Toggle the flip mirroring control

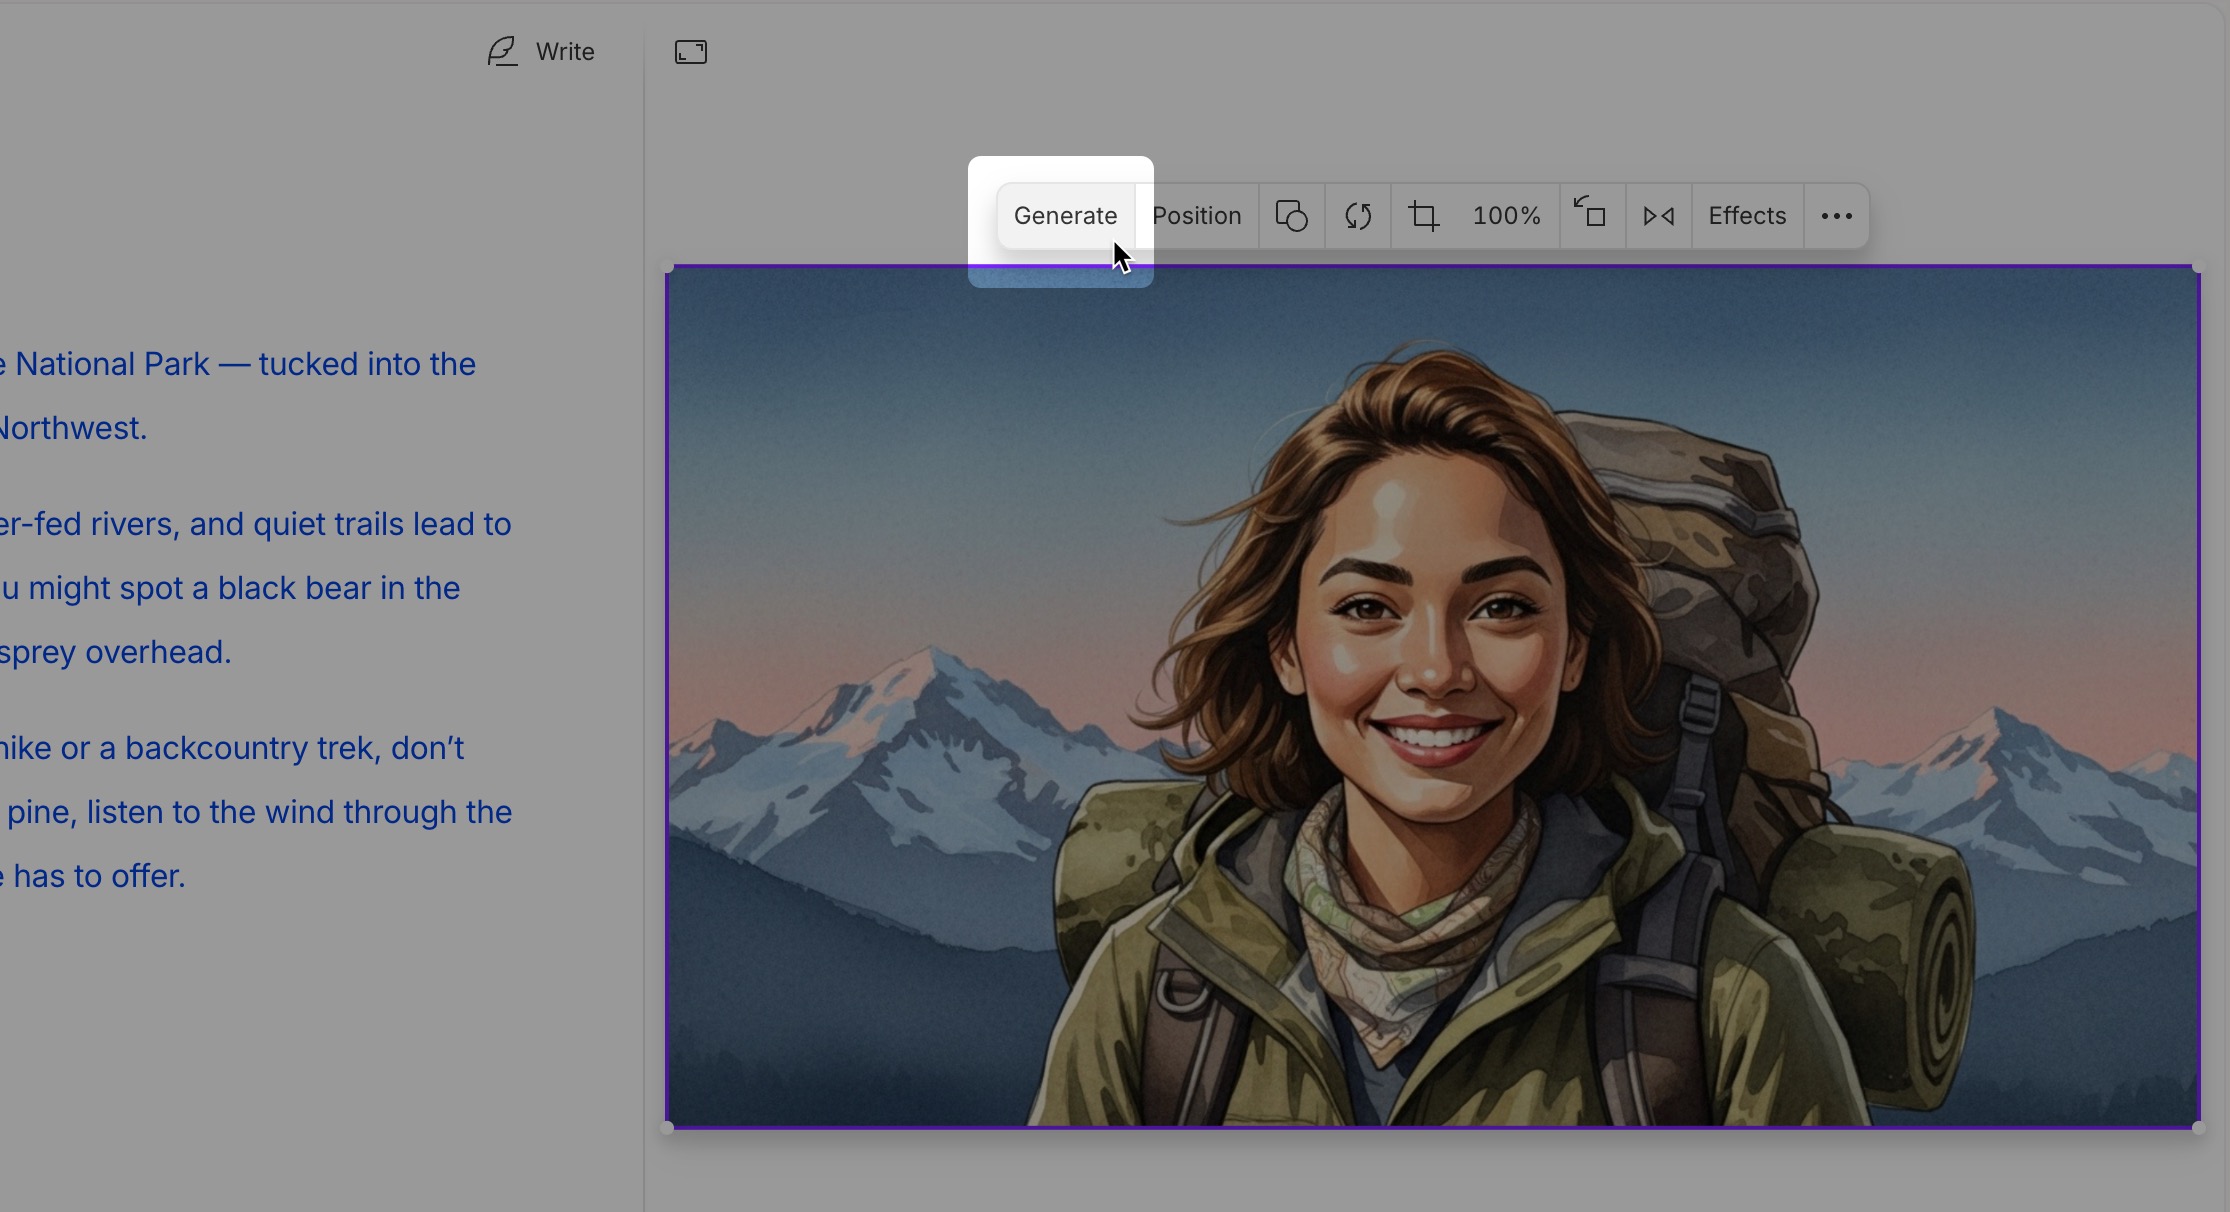click(1658, 215)
